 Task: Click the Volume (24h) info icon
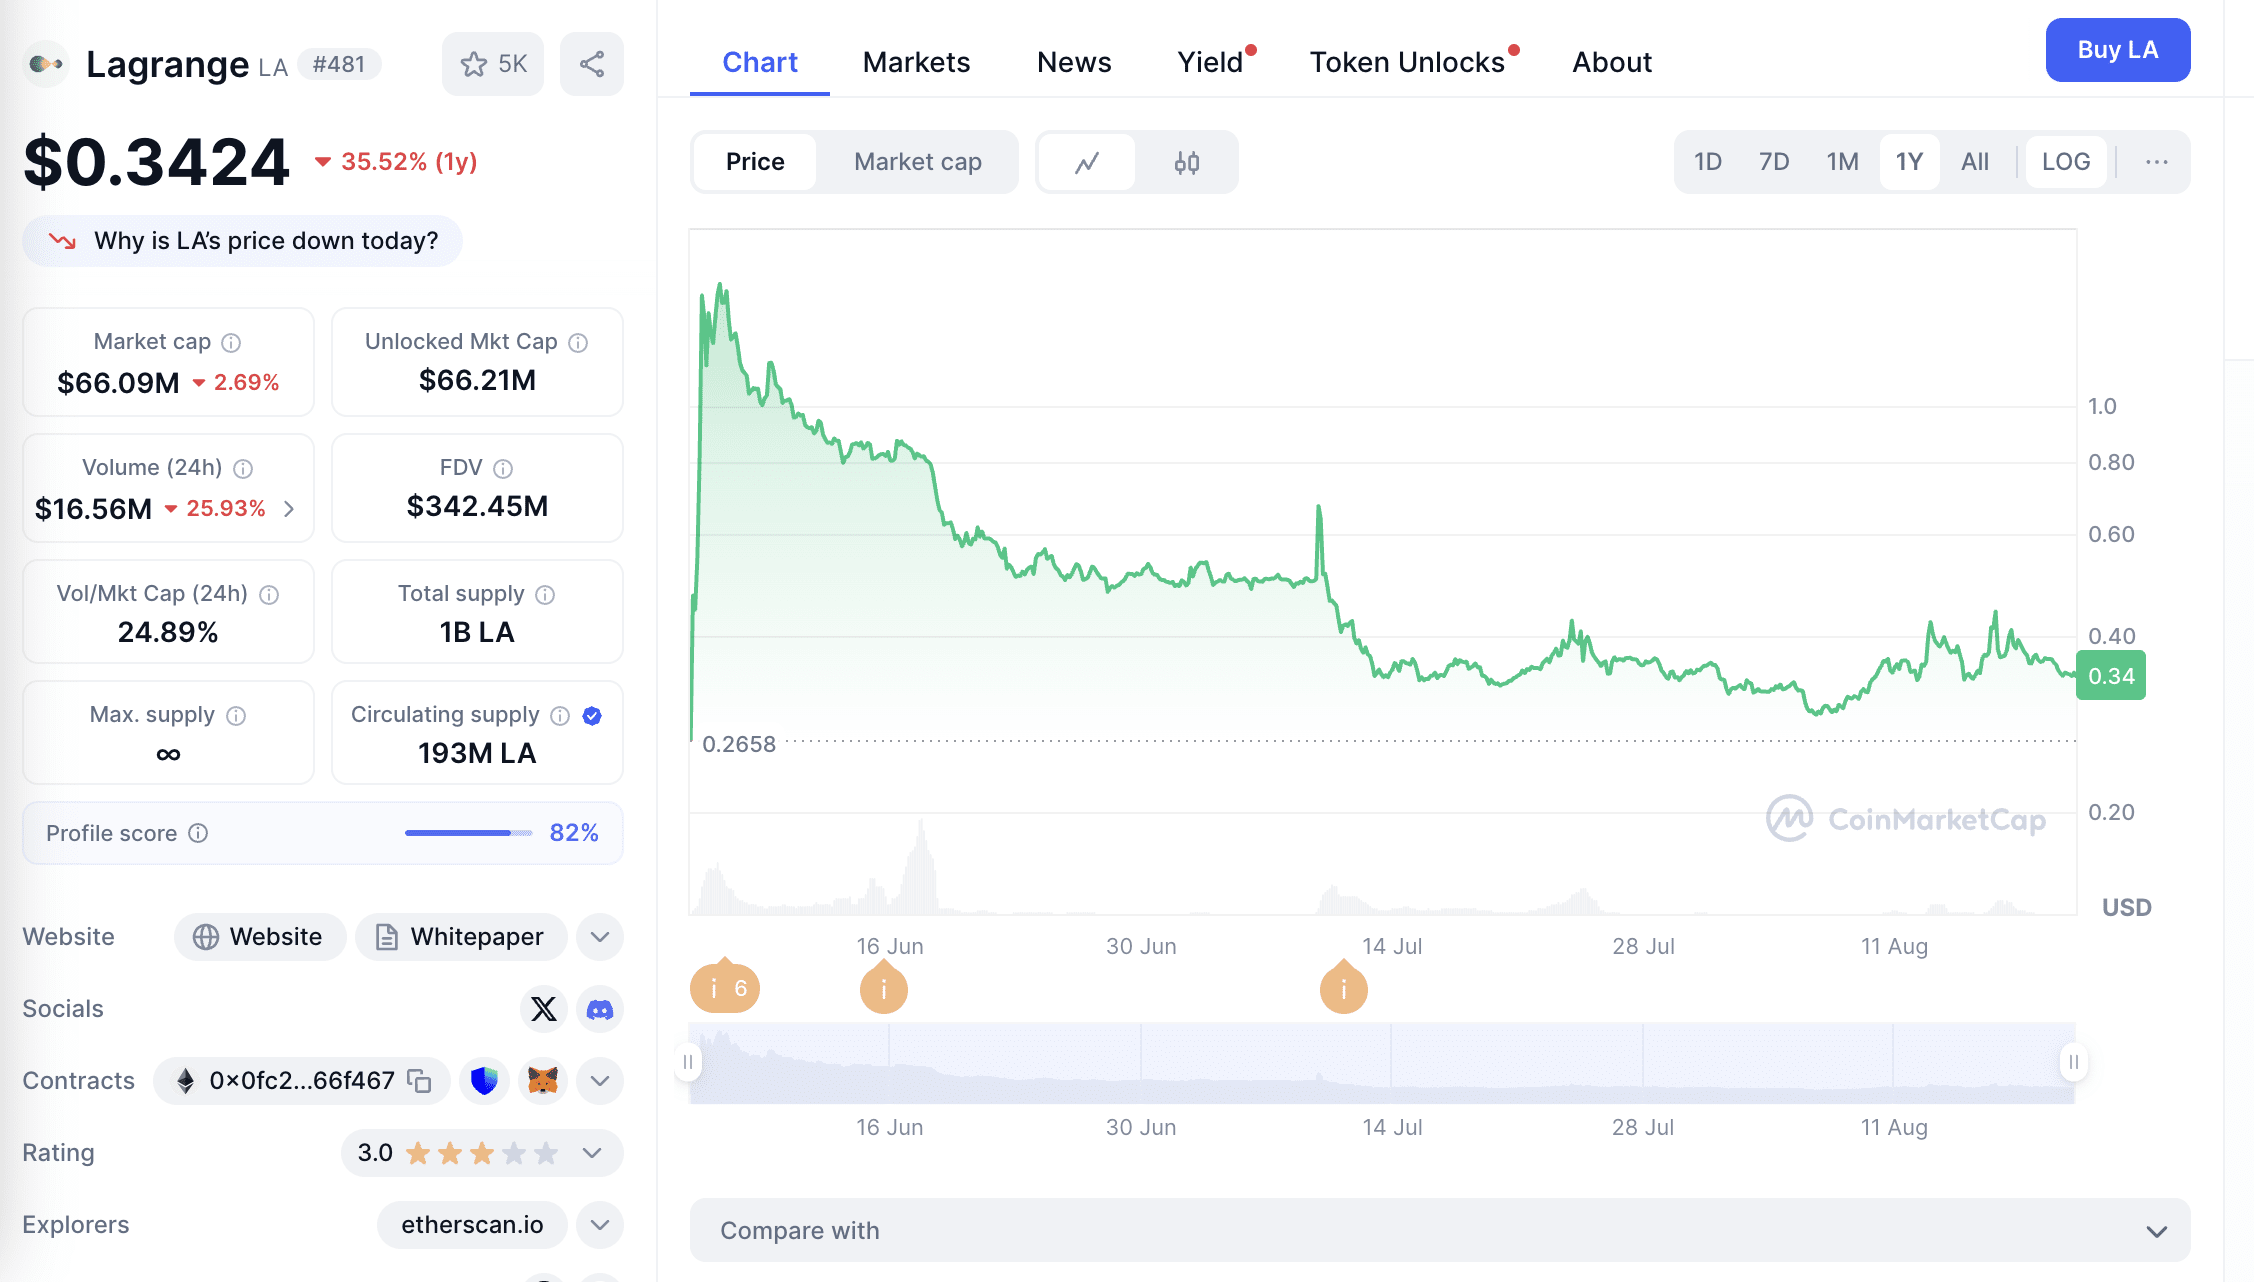click(x=243, y=469)
